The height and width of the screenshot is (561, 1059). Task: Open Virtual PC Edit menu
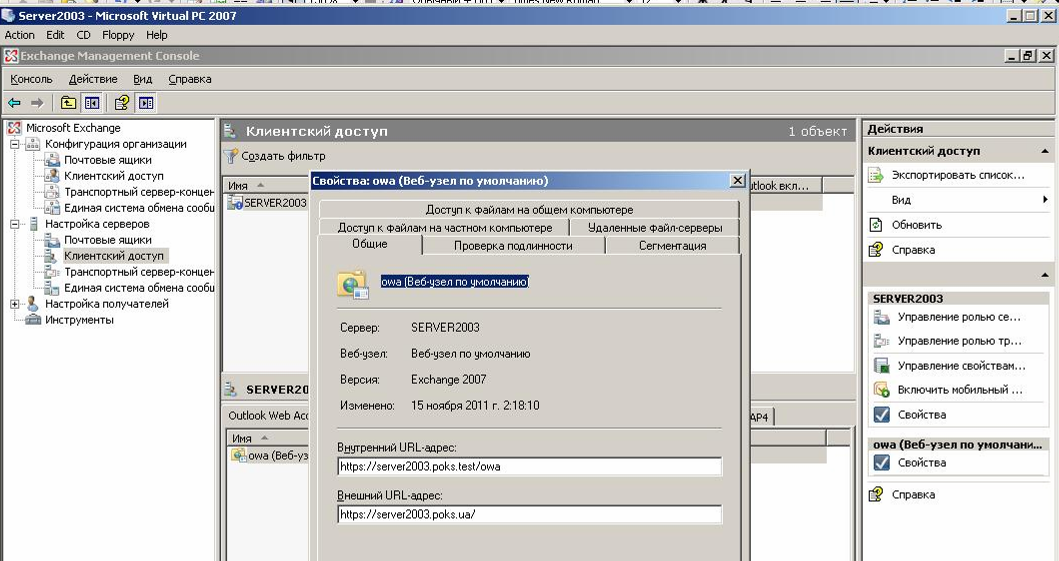coord(55,35)
